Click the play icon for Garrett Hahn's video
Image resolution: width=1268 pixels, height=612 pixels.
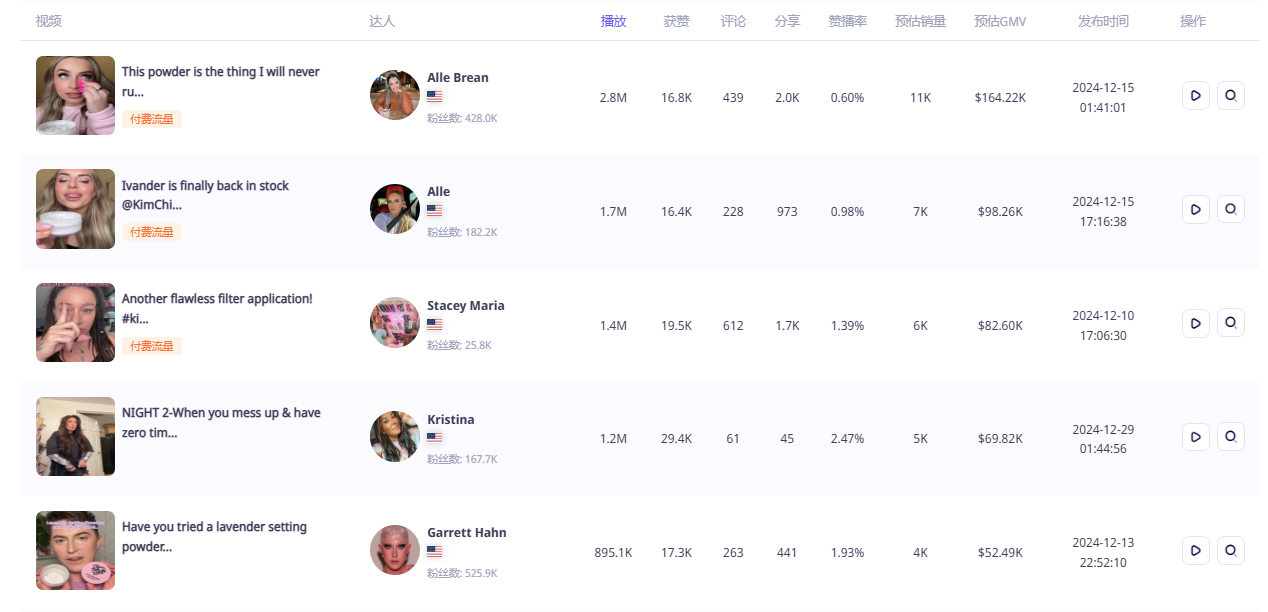click(1195, 551)
